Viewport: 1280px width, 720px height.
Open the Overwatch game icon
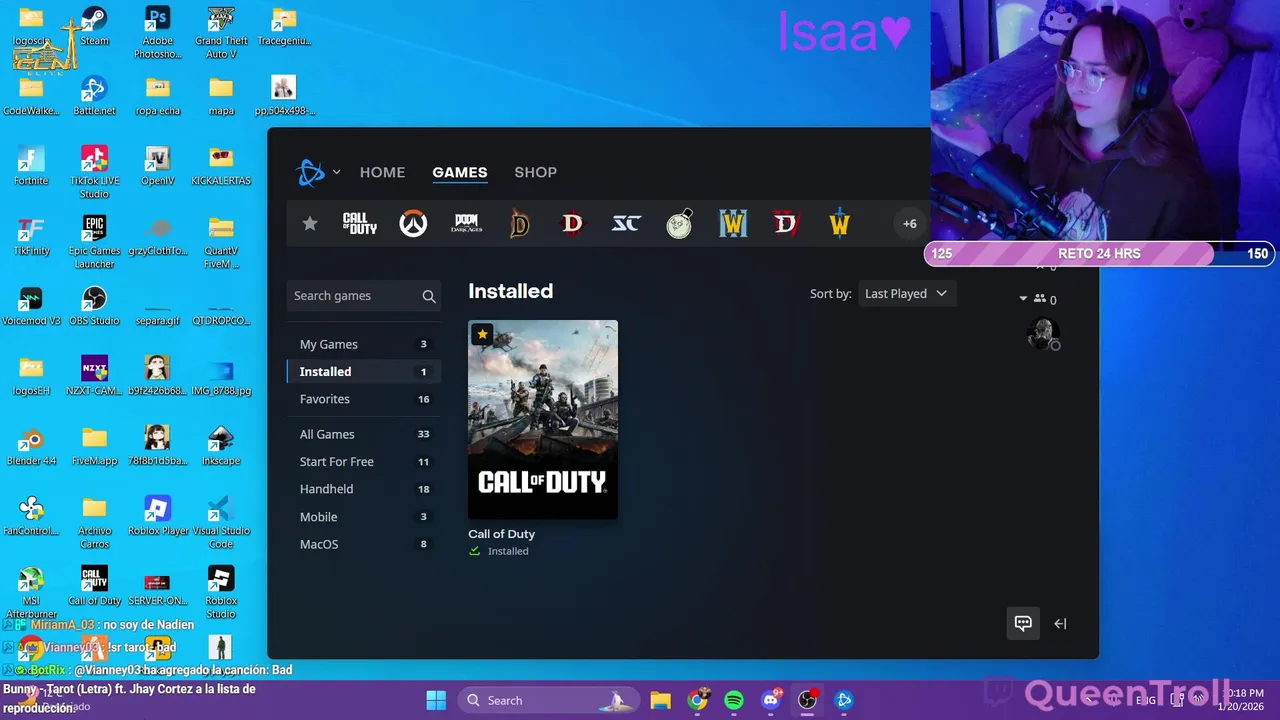(x=413, y=224)
